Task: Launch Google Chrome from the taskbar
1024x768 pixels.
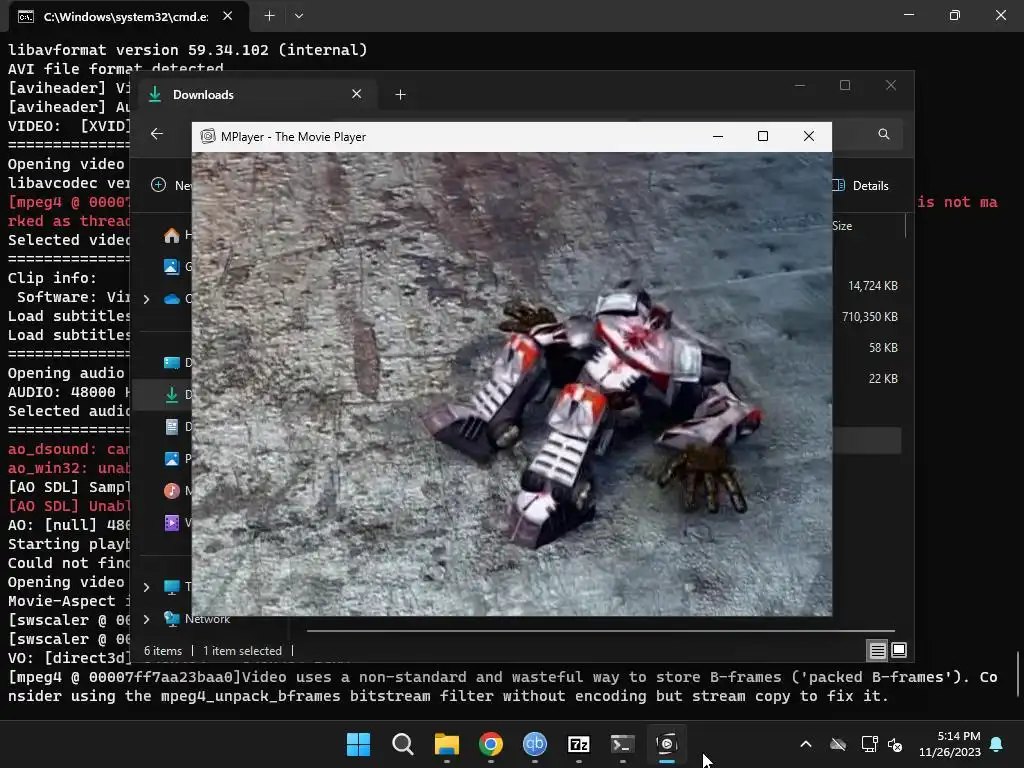Action: point(490,744)
